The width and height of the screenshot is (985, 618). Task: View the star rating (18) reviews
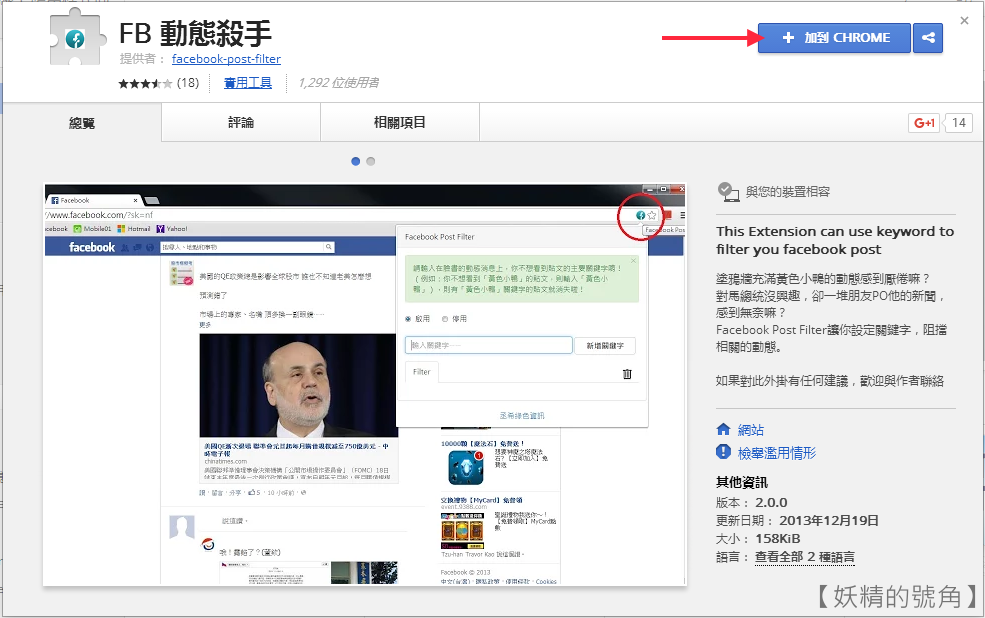click(158, 83)
